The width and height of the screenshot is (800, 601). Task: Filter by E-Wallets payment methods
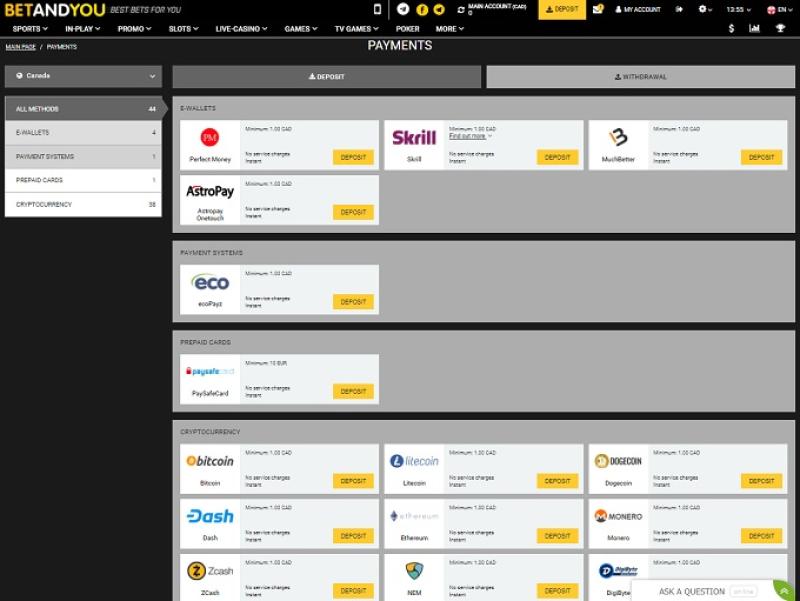(83, 133)
